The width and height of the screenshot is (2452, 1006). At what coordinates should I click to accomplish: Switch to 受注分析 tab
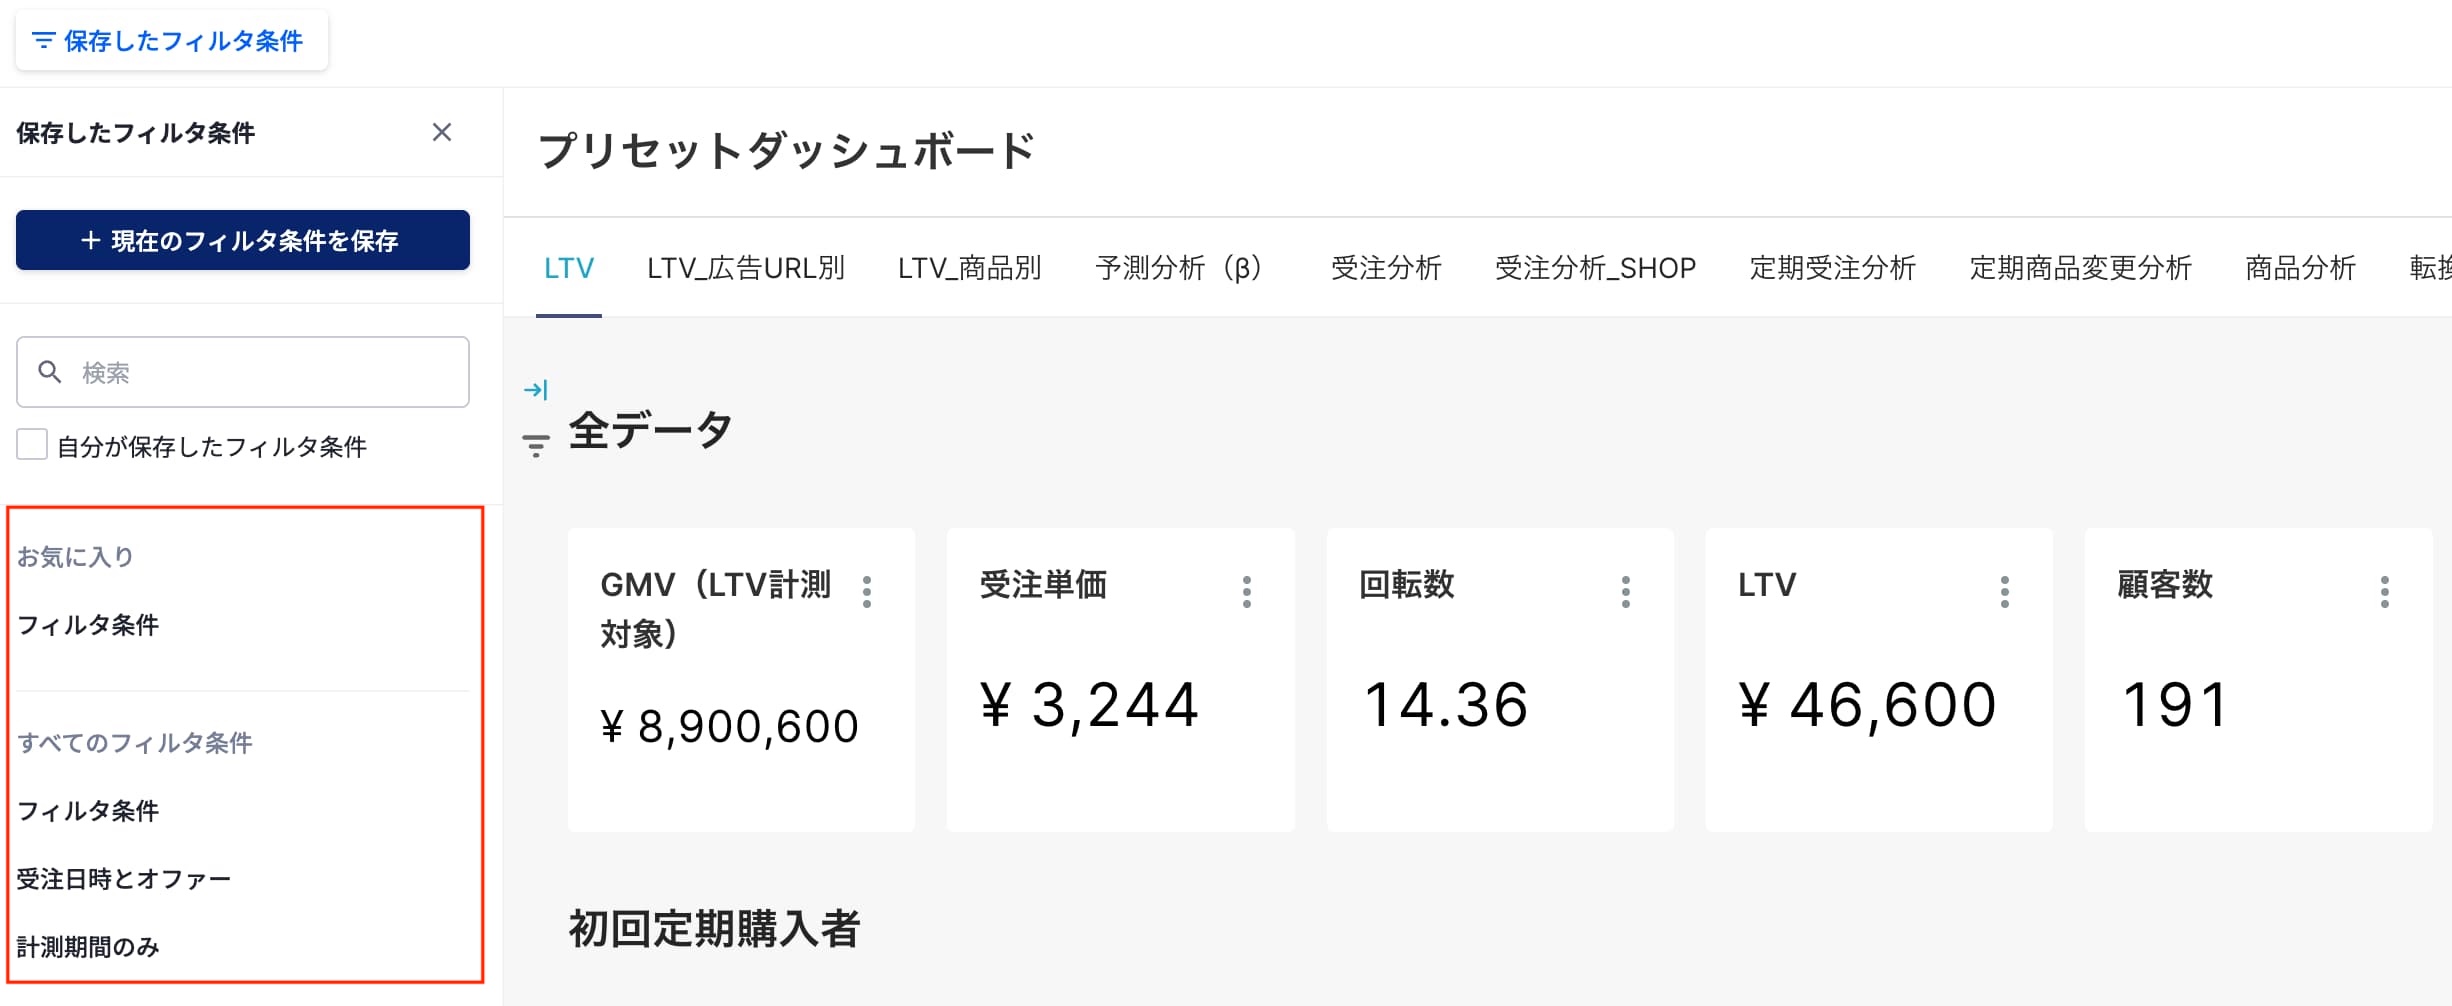click(1386, 268)
